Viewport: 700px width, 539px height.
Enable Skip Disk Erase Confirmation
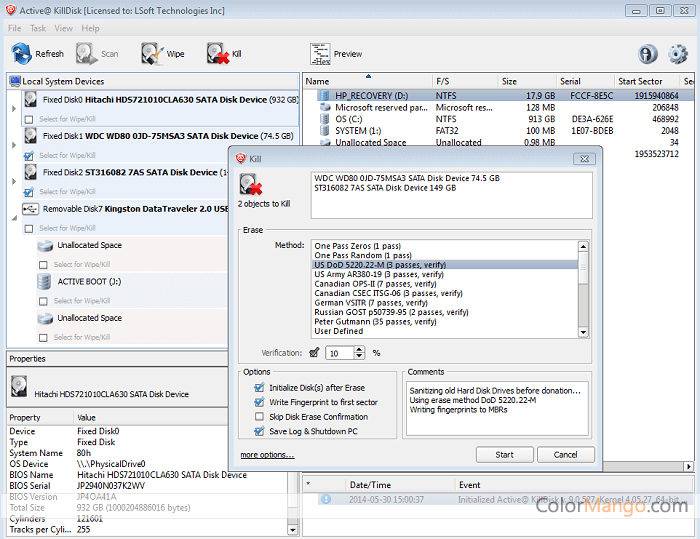tap(259, 417)
